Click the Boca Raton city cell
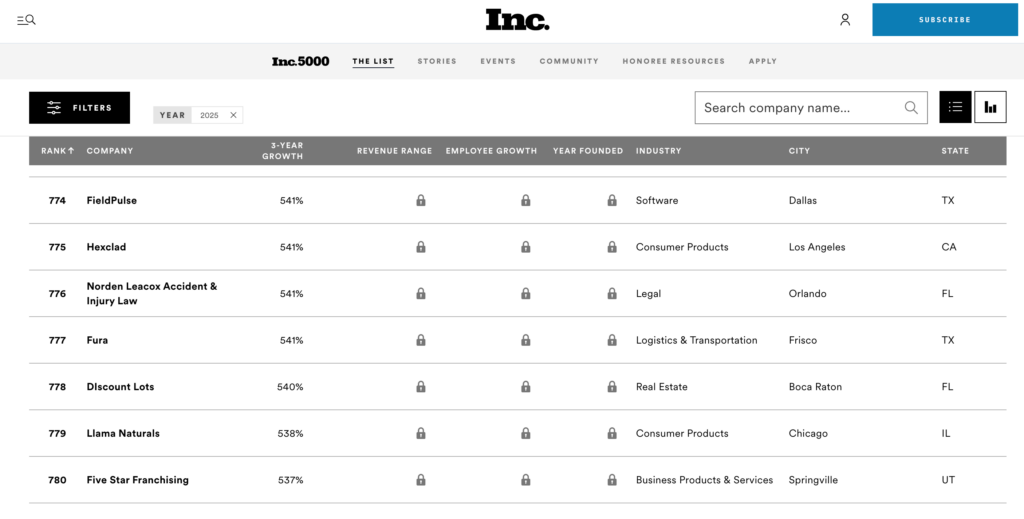 815,386
